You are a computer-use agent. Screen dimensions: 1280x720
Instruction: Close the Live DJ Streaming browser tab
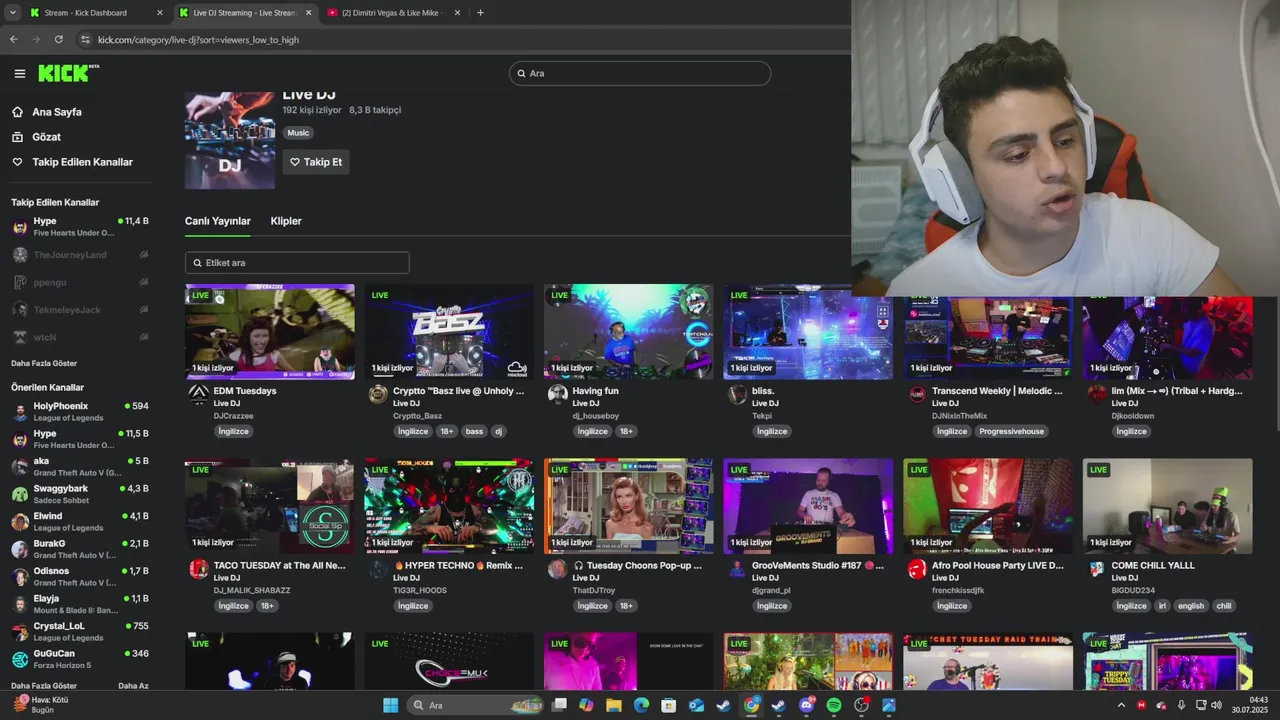tap(308, 13)
